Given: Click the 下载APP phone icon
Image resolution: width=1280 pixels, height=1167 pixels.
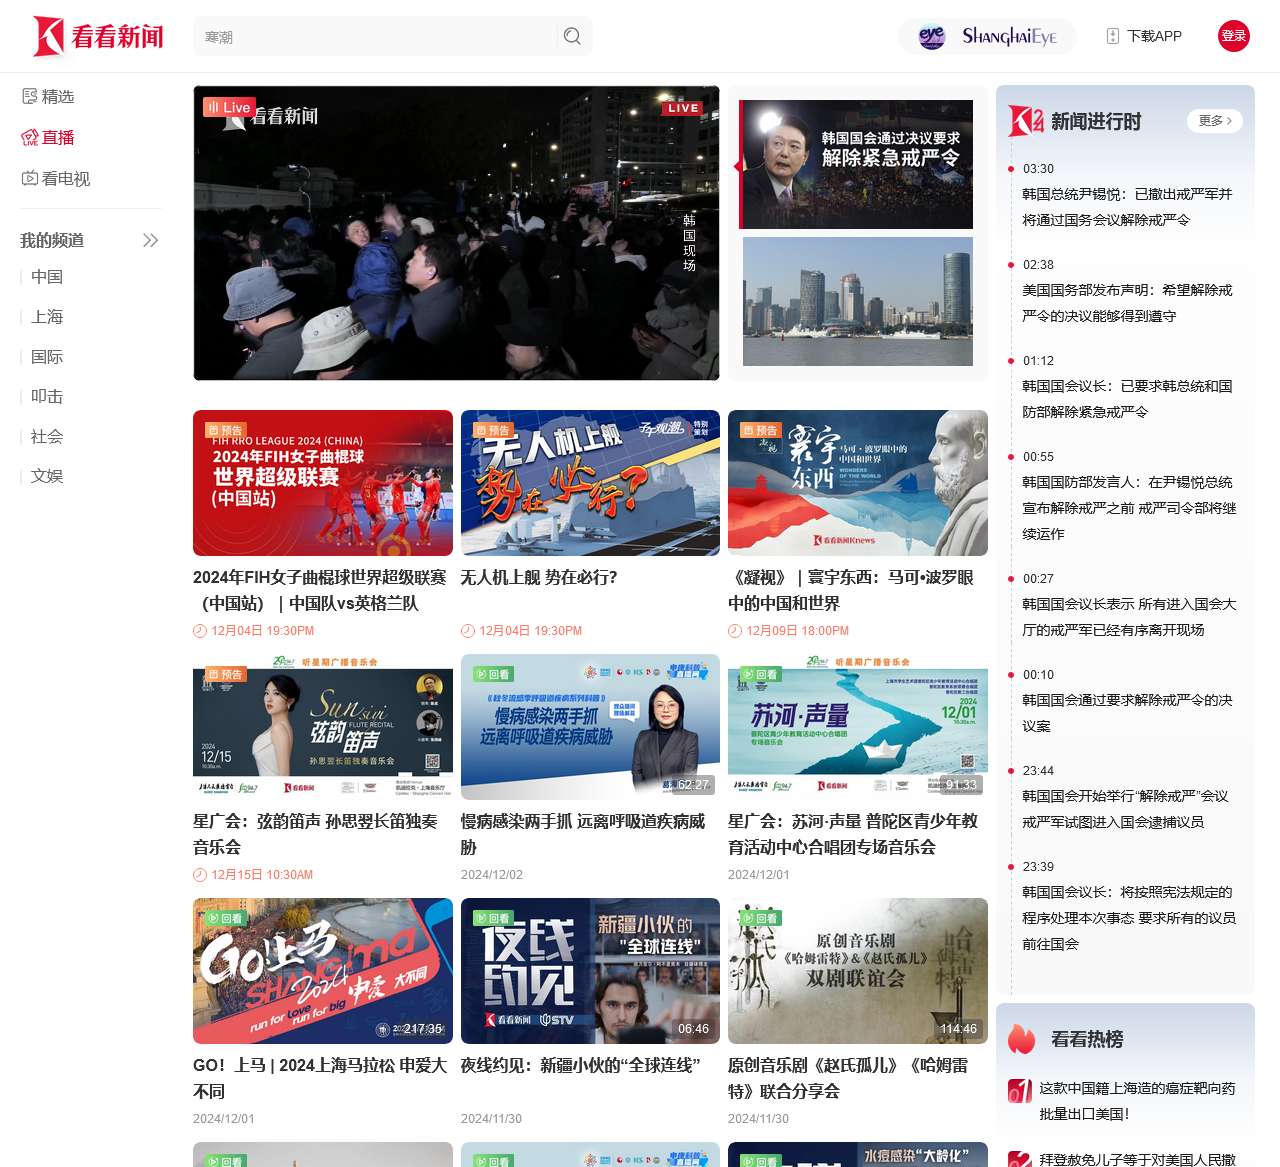Looking at the screenshot, I should [x=1113, y=36].
